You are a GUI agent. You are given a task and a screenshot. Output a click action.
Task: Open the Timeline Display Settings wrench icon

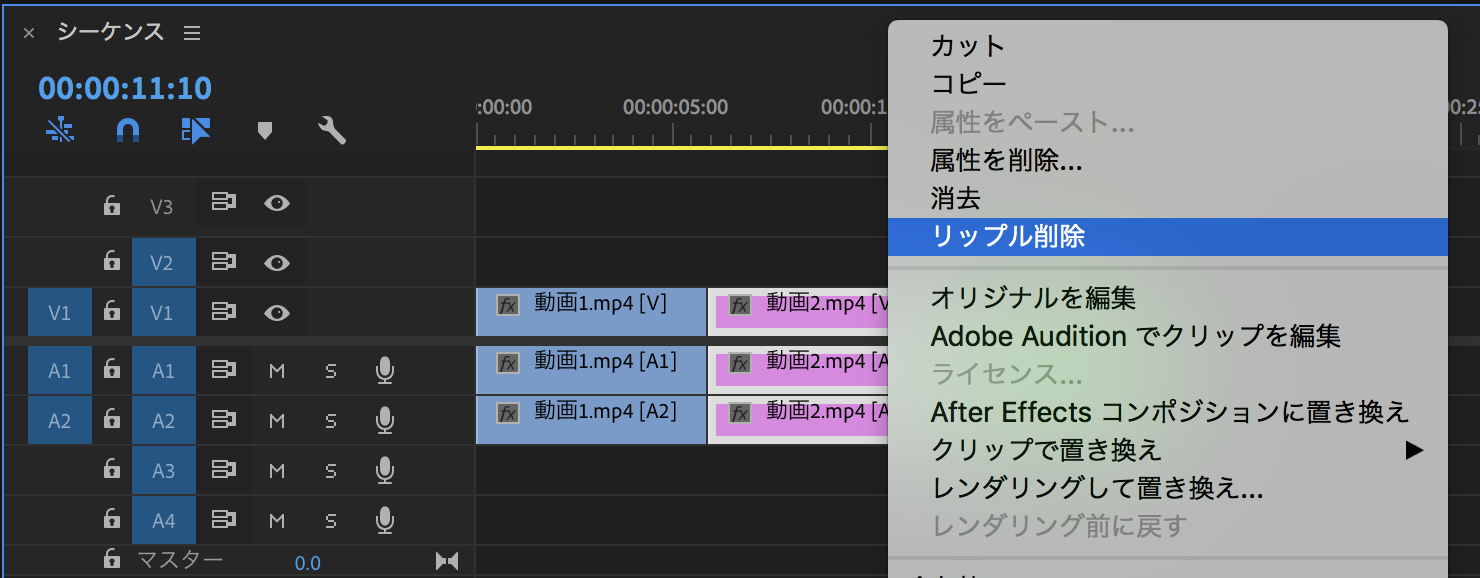click(x=330, y=129)
